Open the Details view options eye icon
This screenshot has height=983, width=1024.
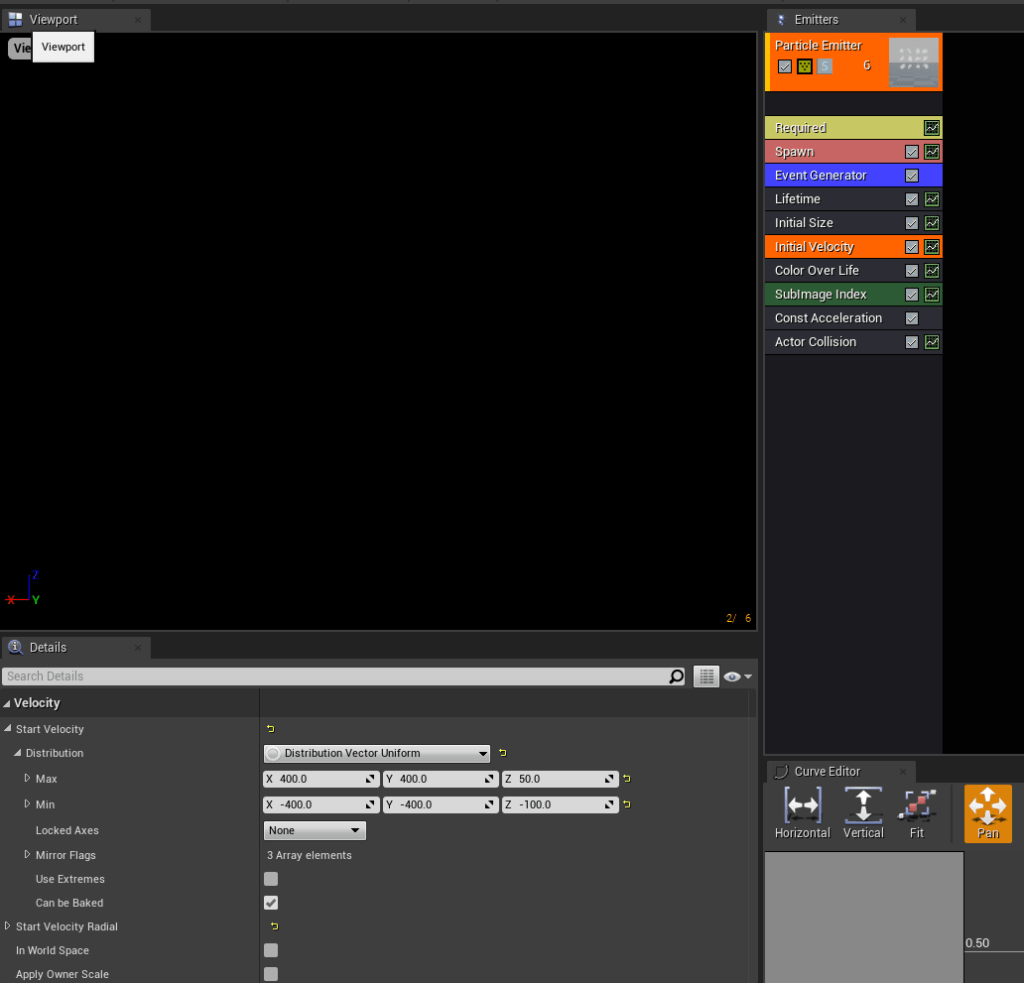coord(737,677)
